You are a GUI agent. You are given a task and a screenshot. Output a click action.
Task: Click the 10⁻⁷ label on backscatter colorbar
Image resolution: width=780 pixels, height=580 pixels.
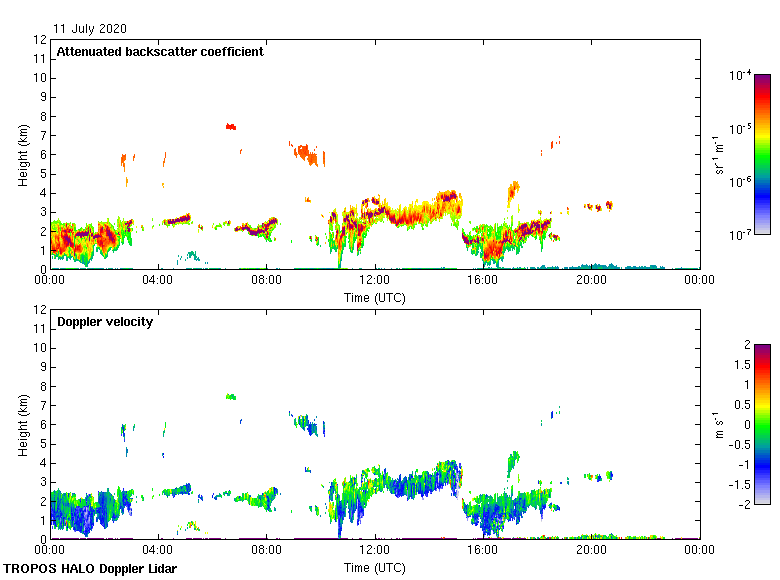[x=740, y=235]
